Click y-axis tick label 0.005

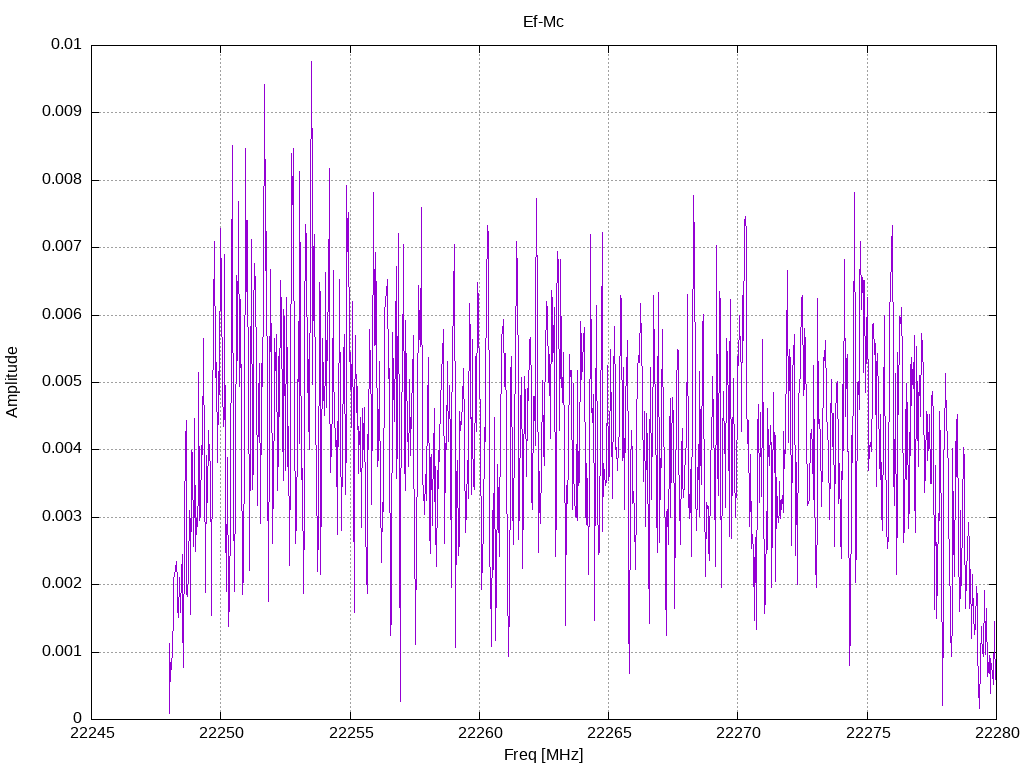pyautogui.click(x=62, y=381)
